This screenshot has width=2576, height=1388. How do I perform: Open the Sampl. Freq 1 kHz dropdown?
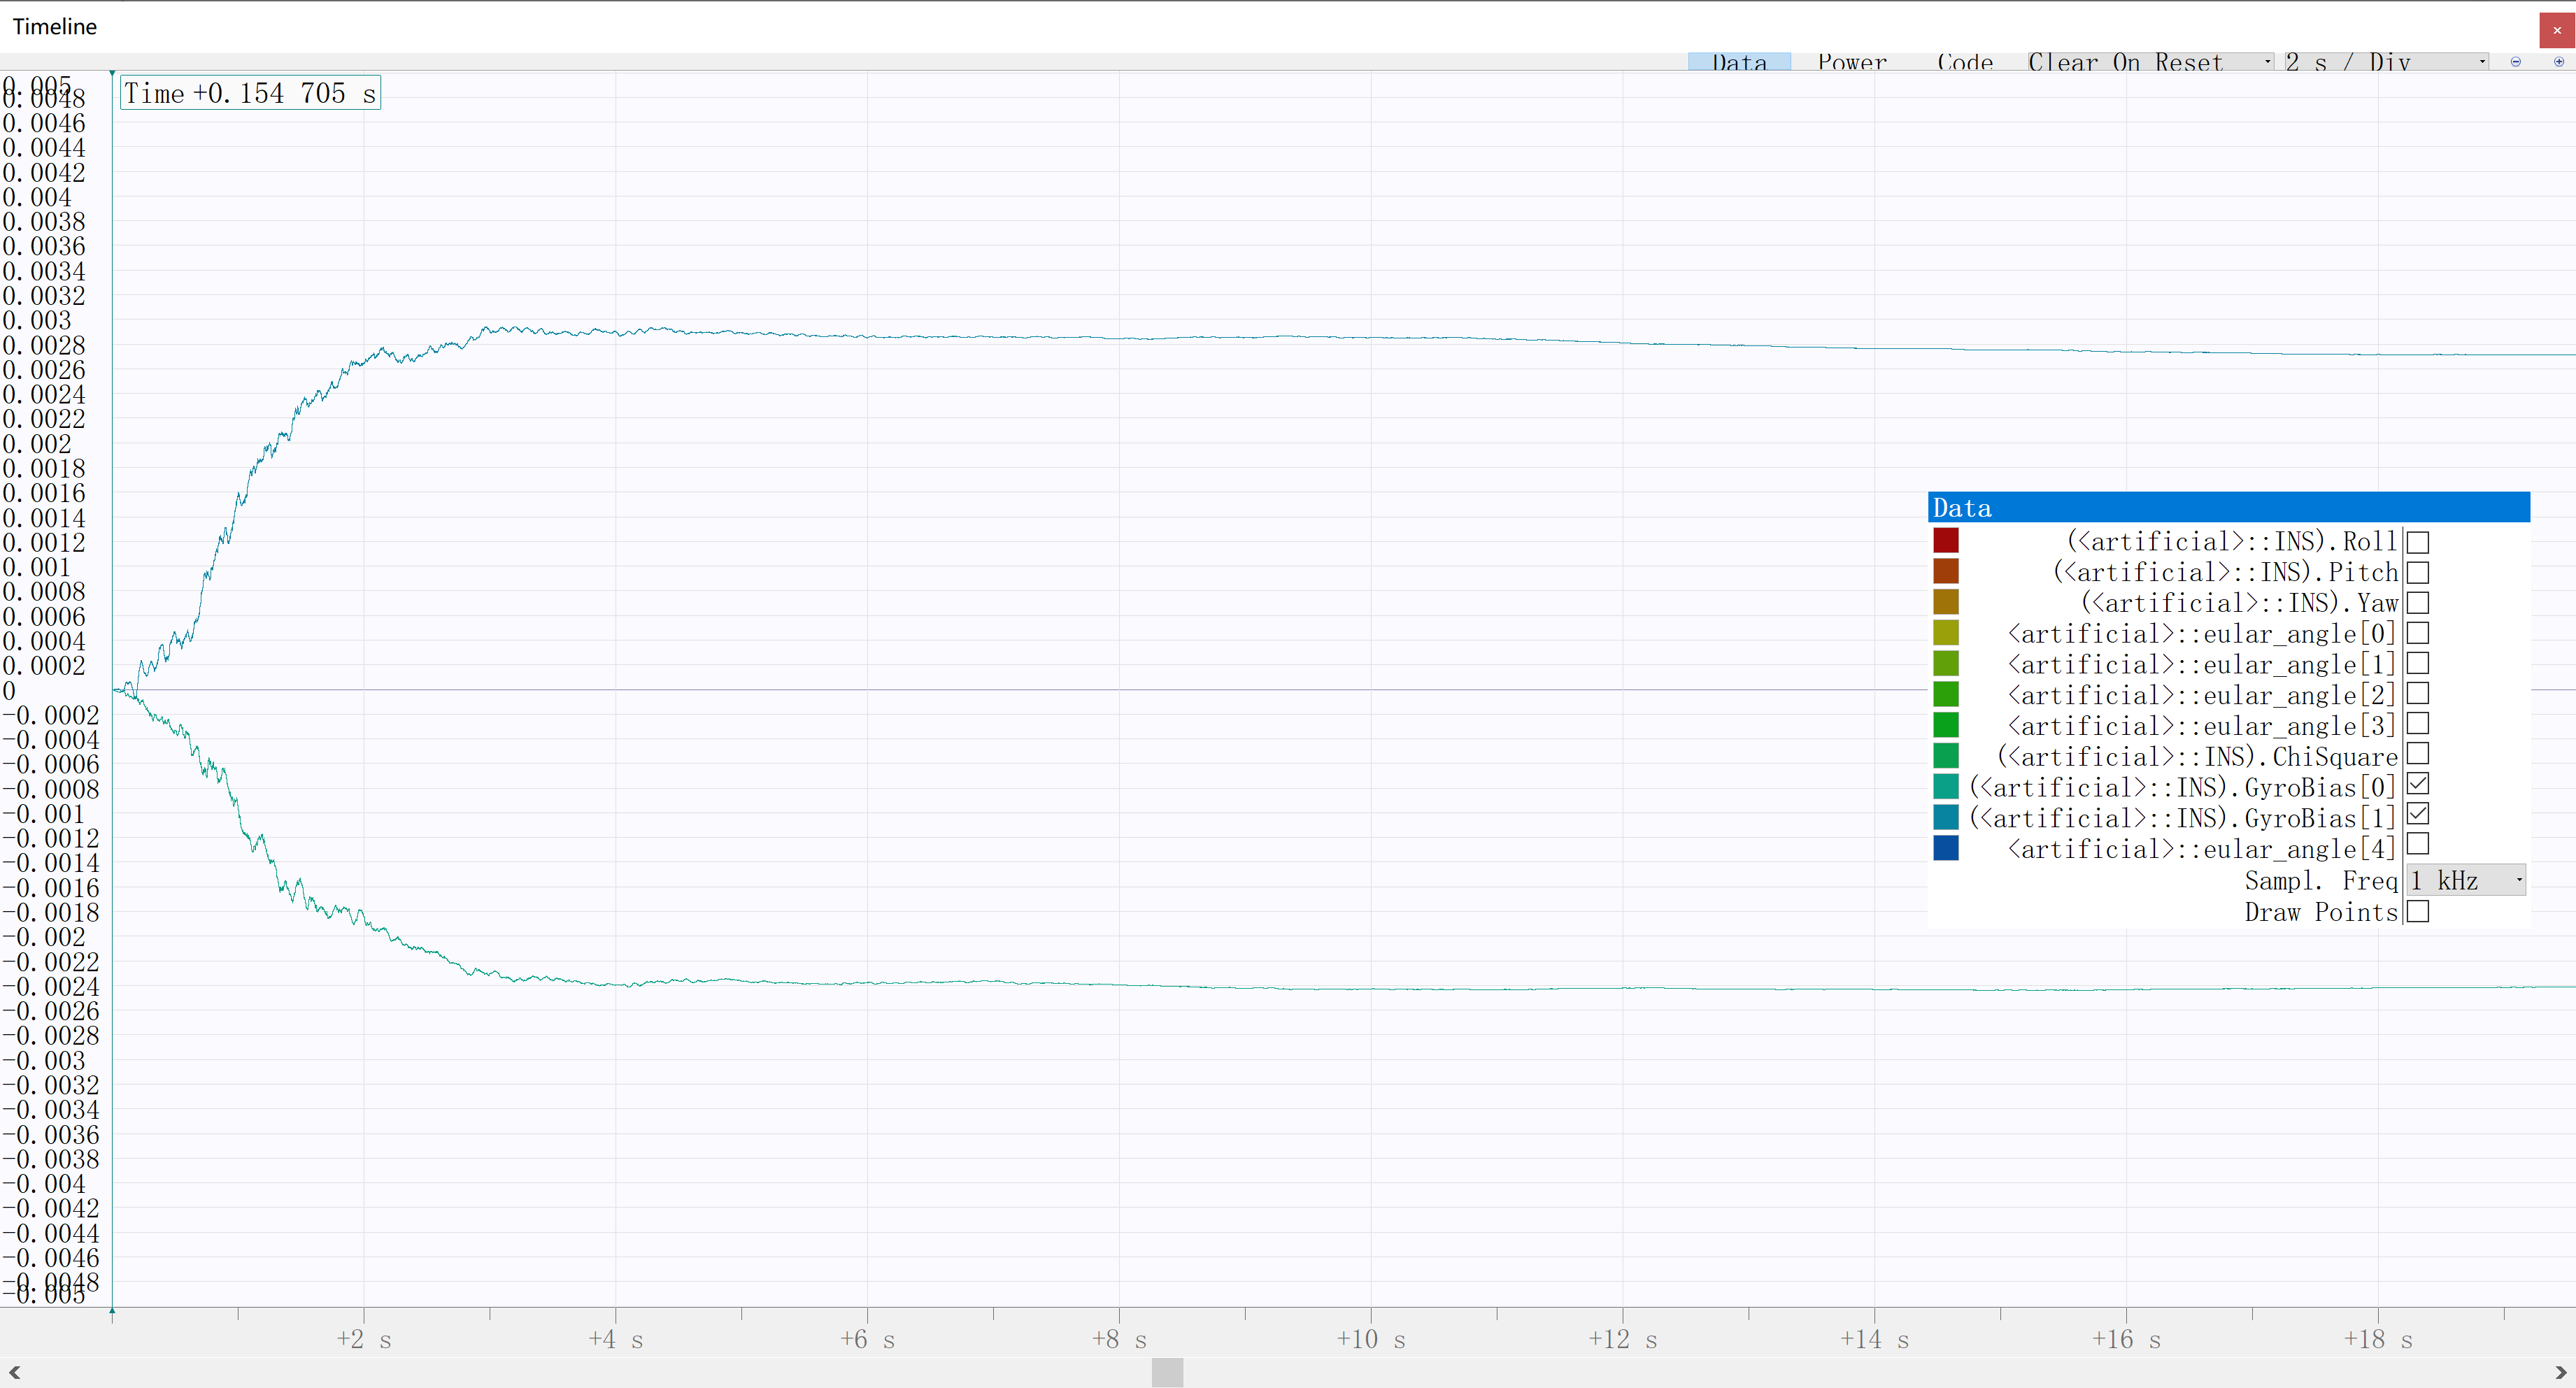pyautogui.click(x=2465, y=880)
